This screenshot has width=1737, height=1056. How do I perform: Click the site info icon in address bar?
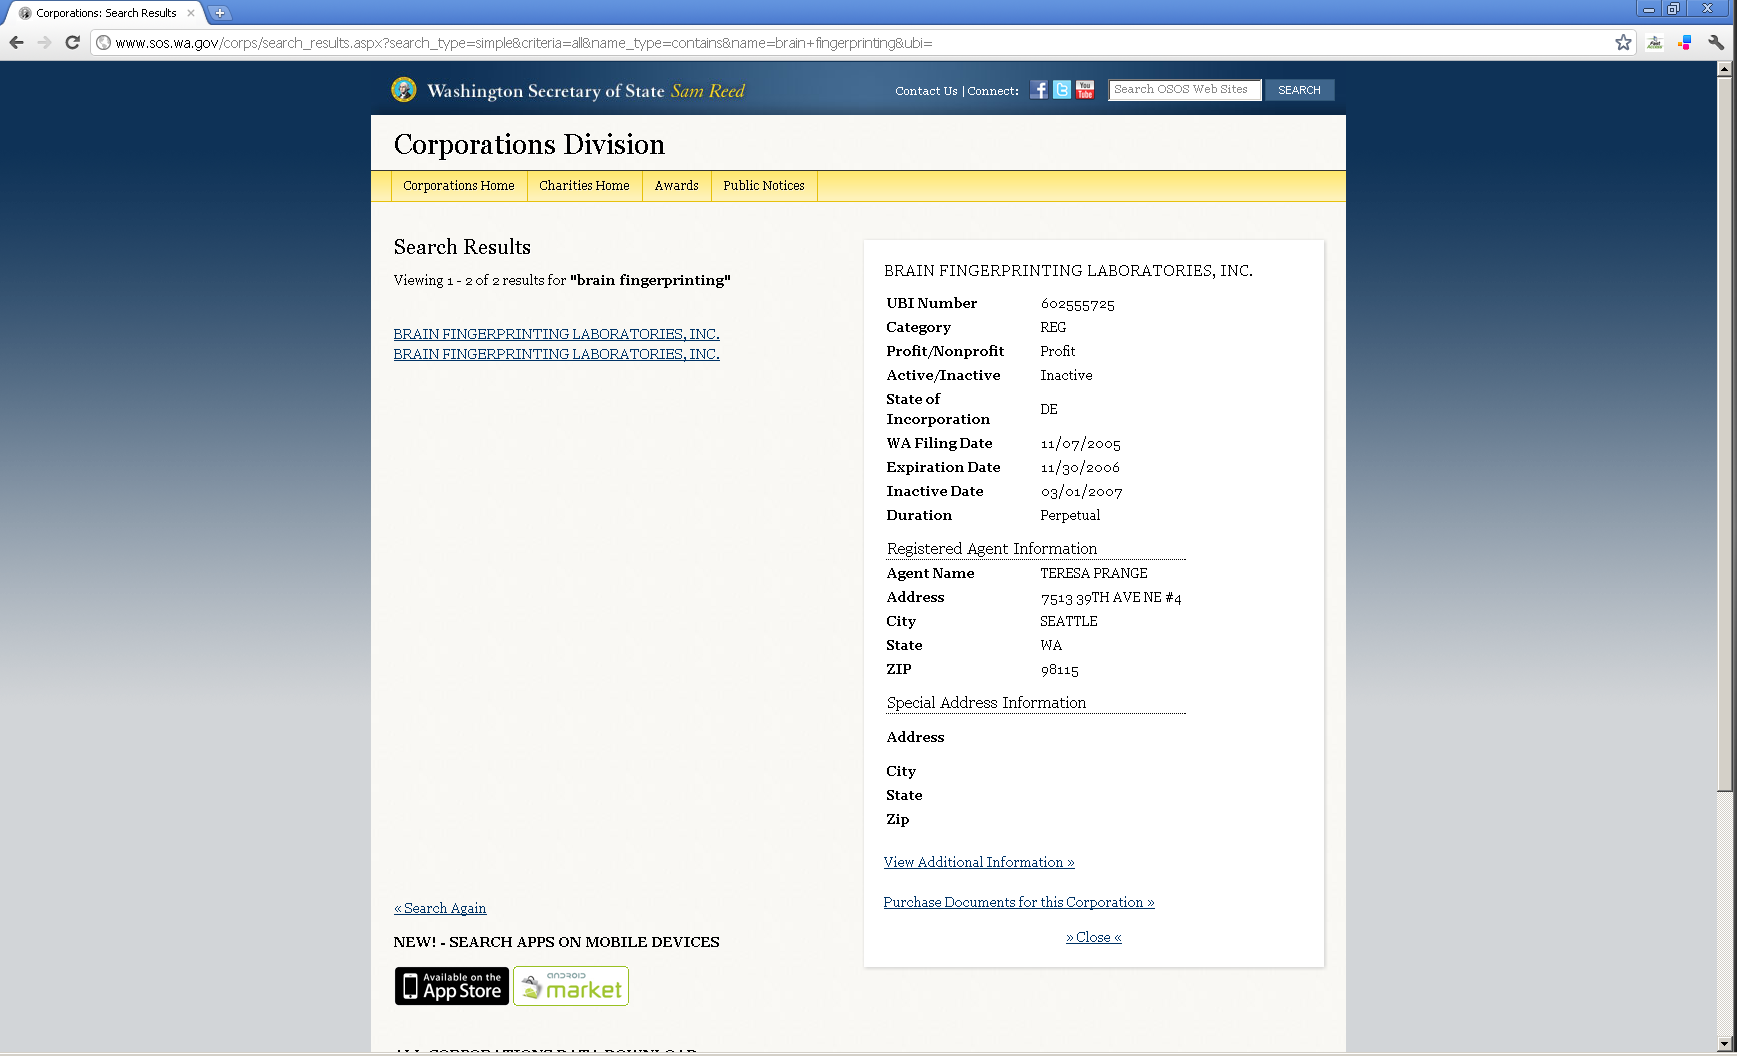click(x=103, y=42)
